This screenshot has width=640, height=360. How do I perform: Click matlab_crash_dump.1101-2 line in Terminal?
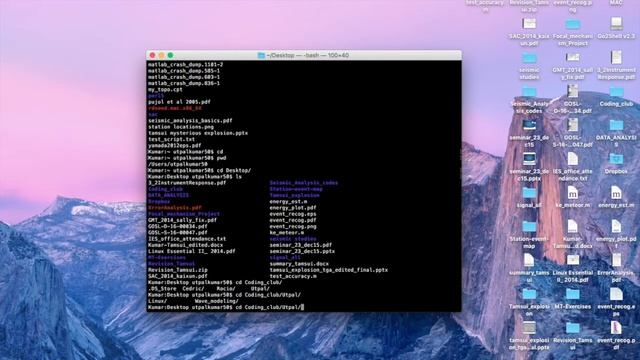click(x=185, y=64)
